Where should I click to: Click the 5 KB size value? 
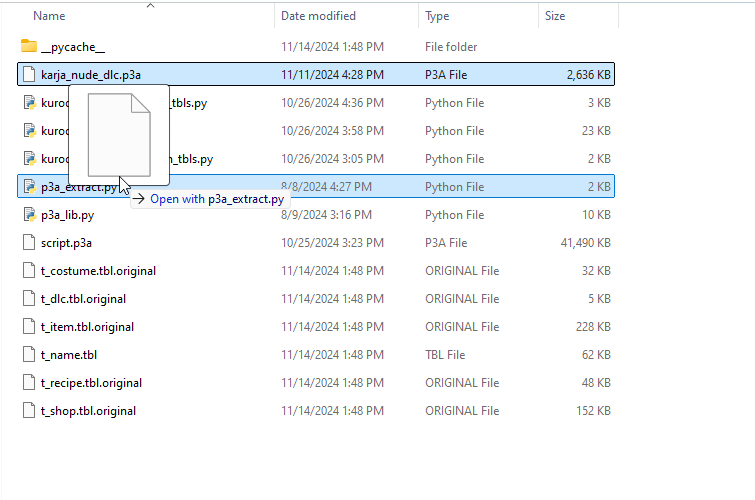point(599,299)
